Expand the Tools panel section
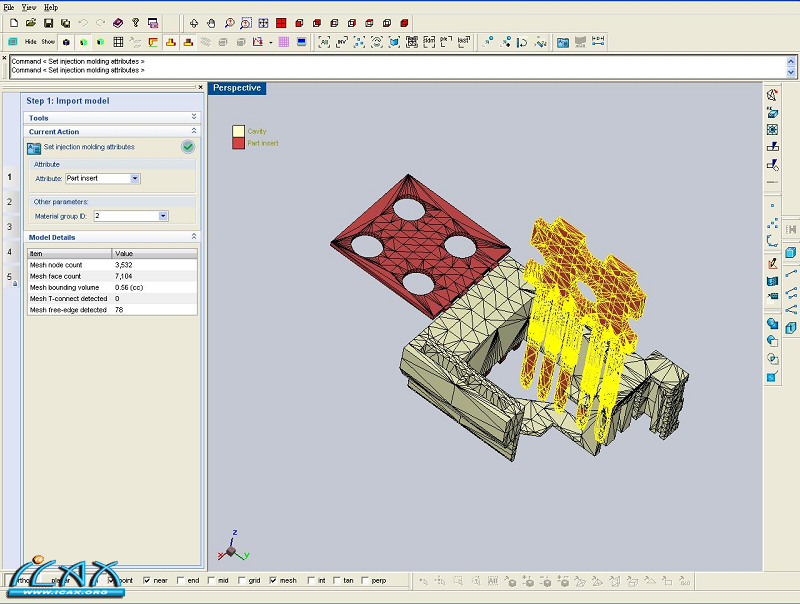Image resolution: width=800 pixels, height=604 pixels. [194, 117]
